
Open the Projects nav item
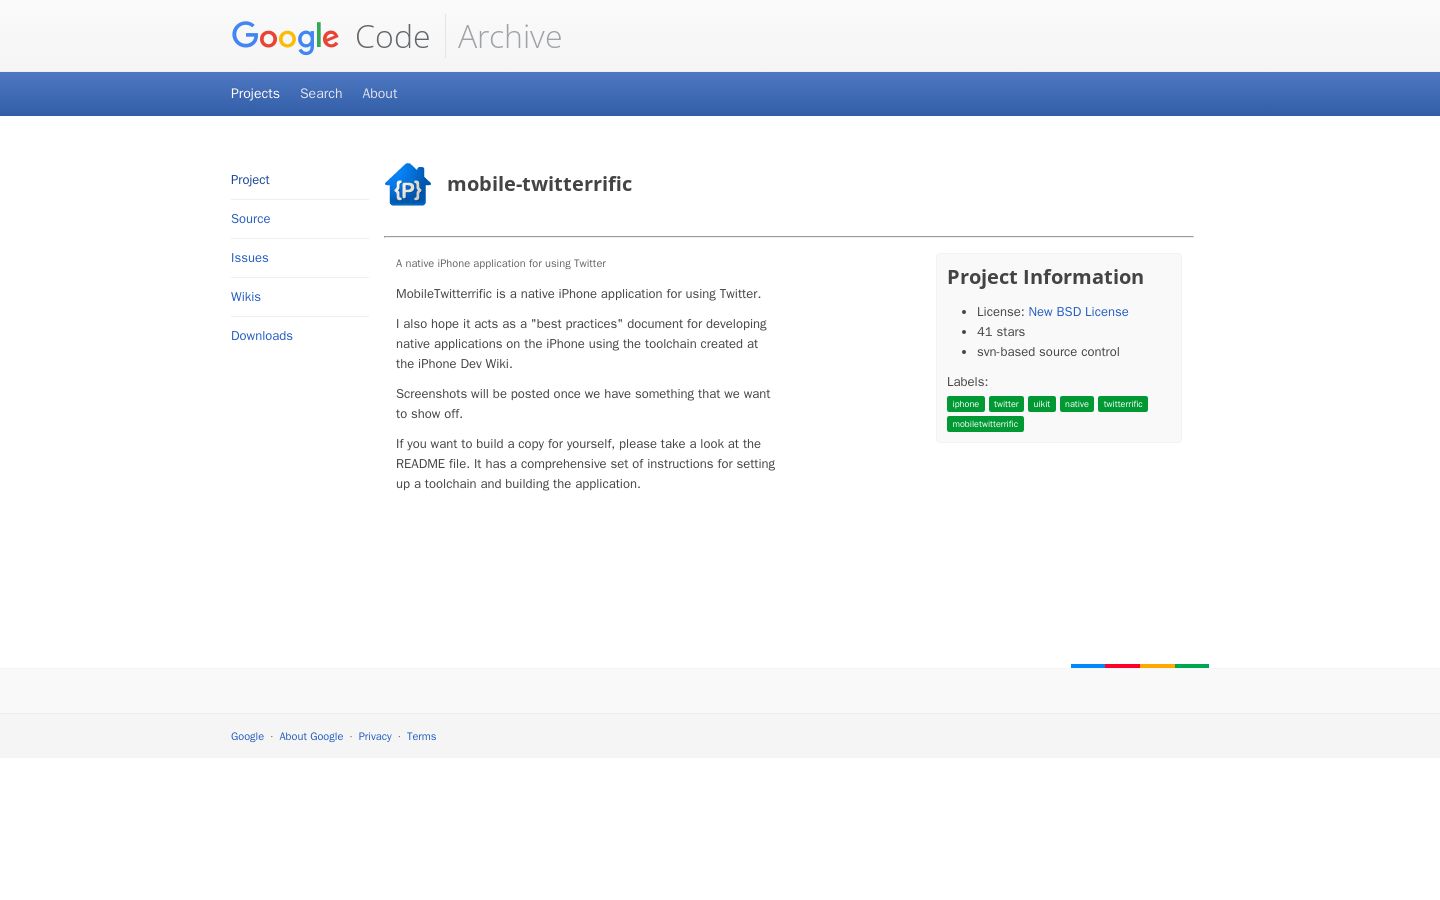tap(255, 94)
